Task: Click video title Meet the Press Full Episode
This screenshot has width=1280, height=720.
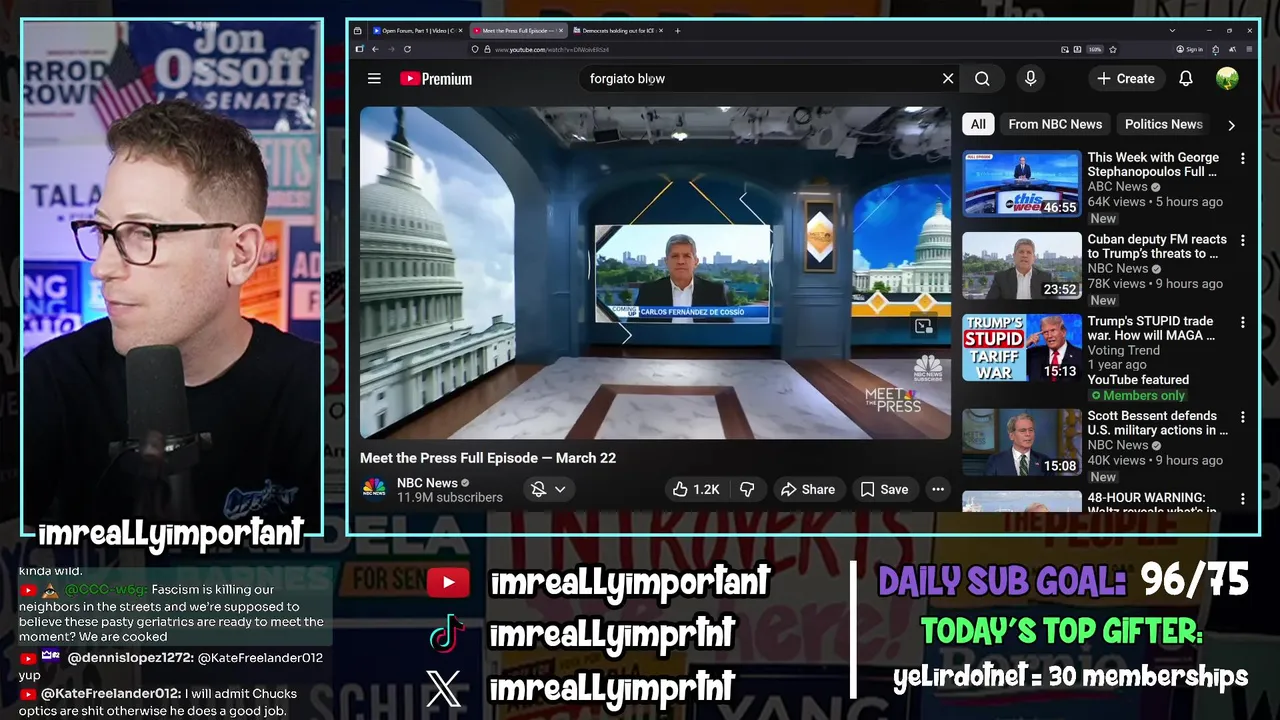Action: 488,458
